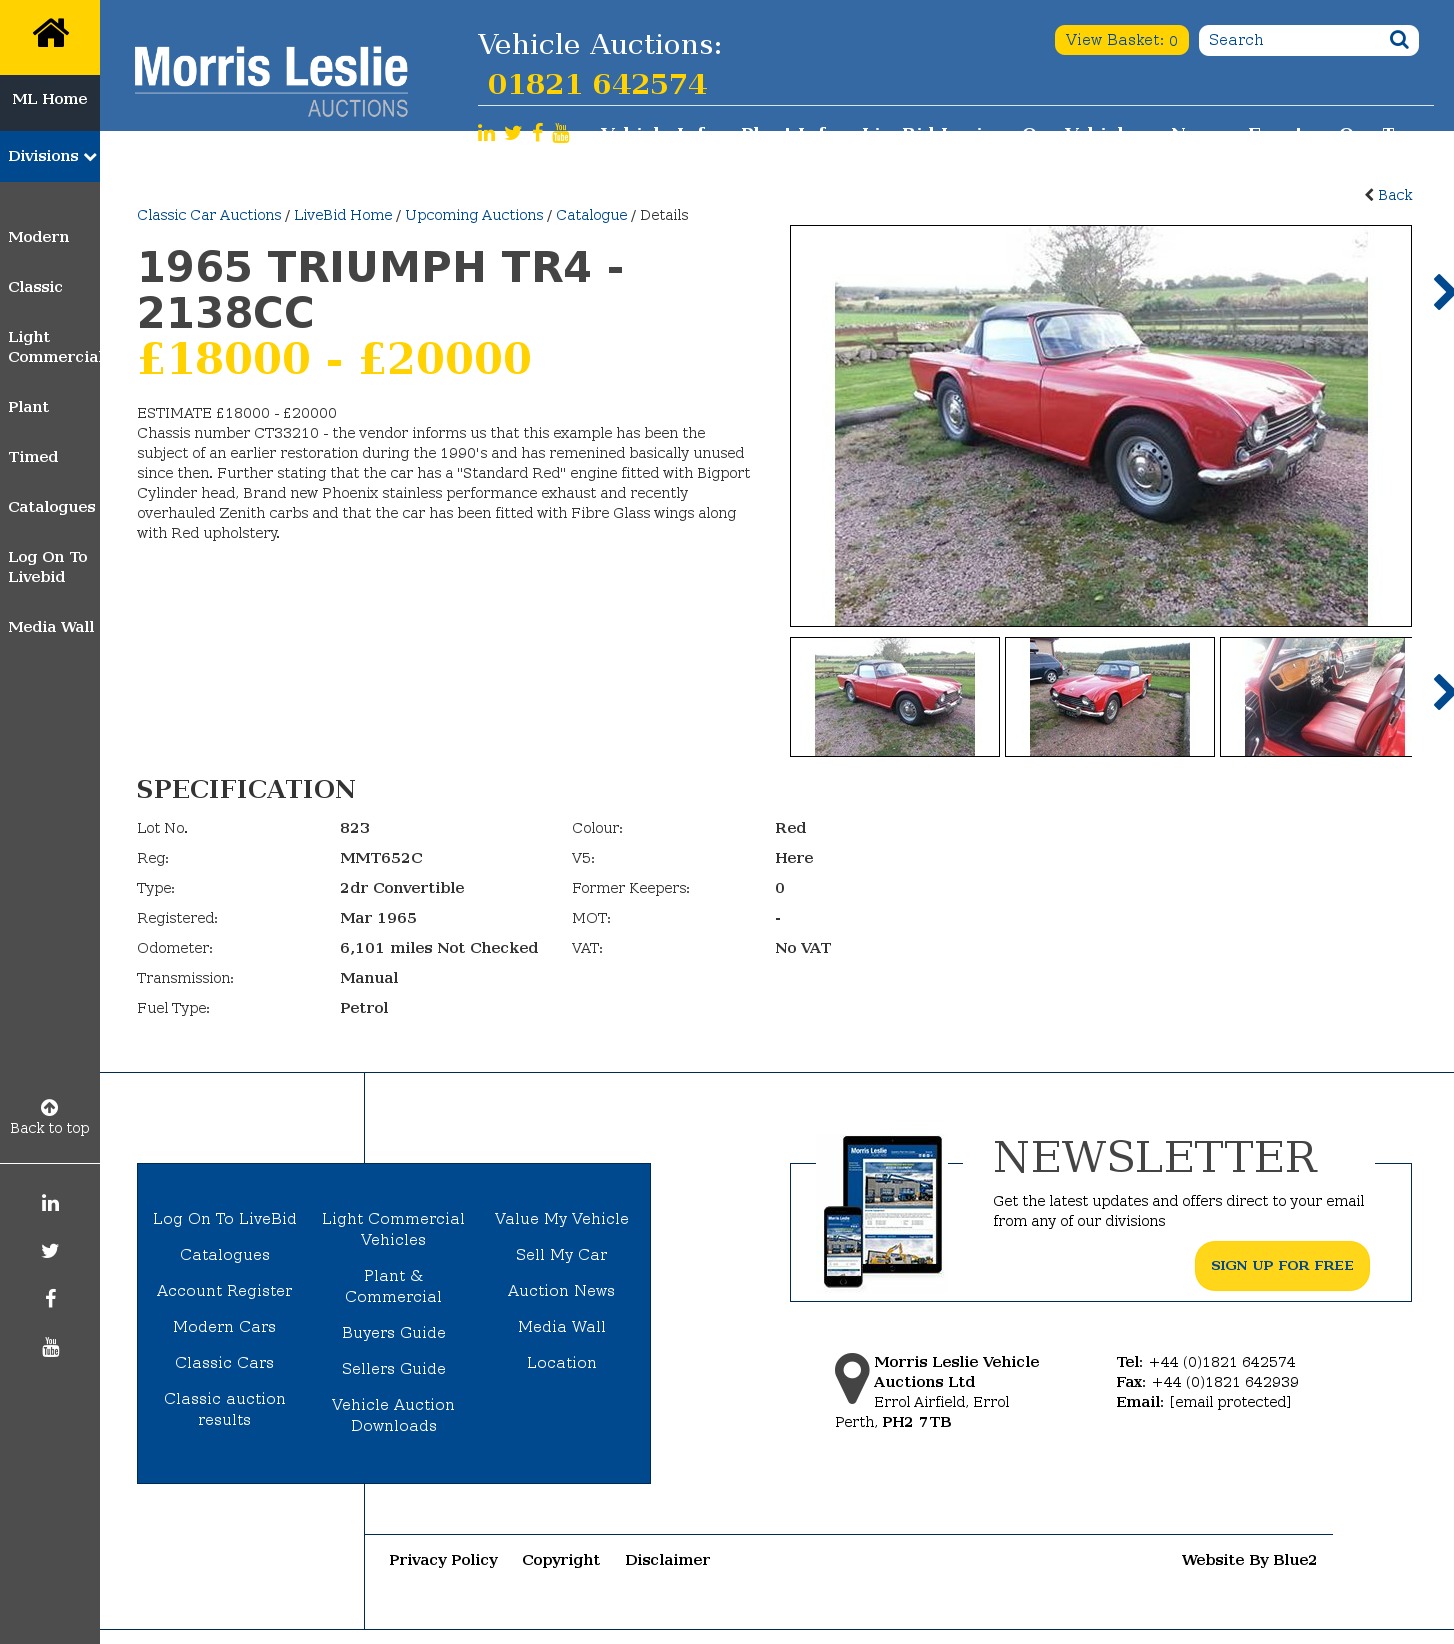The height and width of the screenshot is (1644, 1454).
Task: Click the main Triumph TR4 photo
Action: point(1101,426)
